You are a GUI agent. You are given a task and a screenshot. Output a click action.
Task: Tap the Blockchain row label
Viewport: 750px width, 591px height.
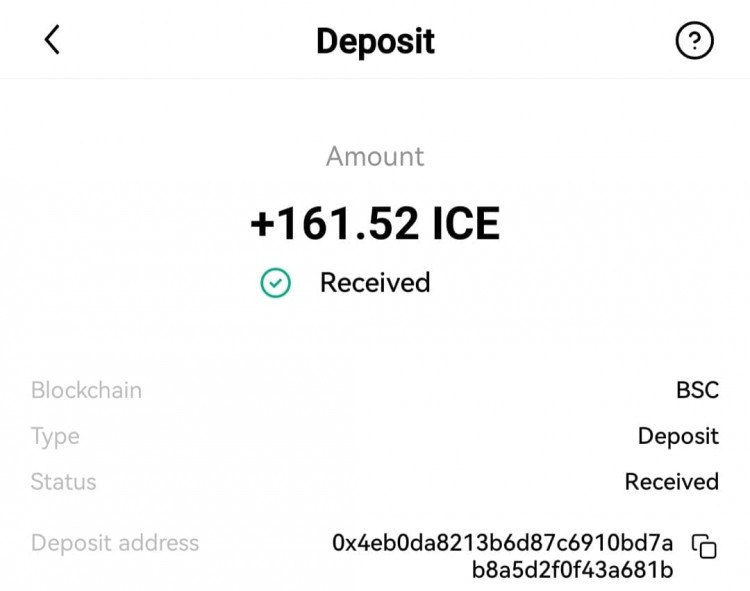[x=87, y=390]
